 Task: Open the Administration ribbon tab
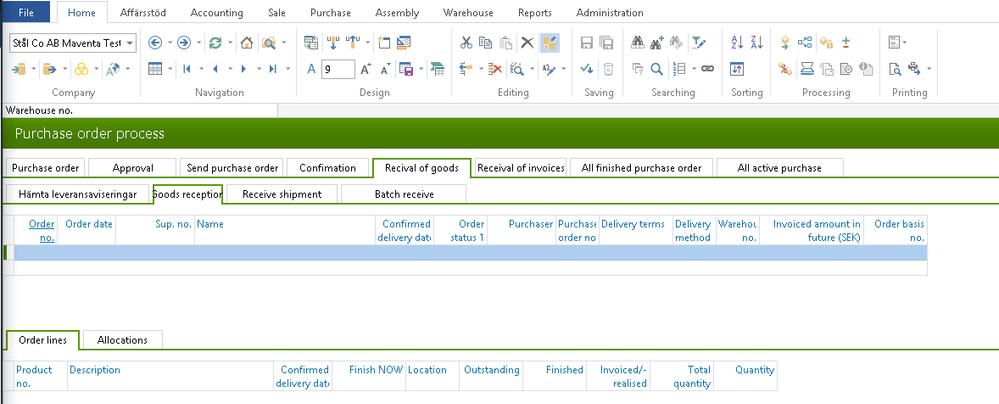(610, 13)
